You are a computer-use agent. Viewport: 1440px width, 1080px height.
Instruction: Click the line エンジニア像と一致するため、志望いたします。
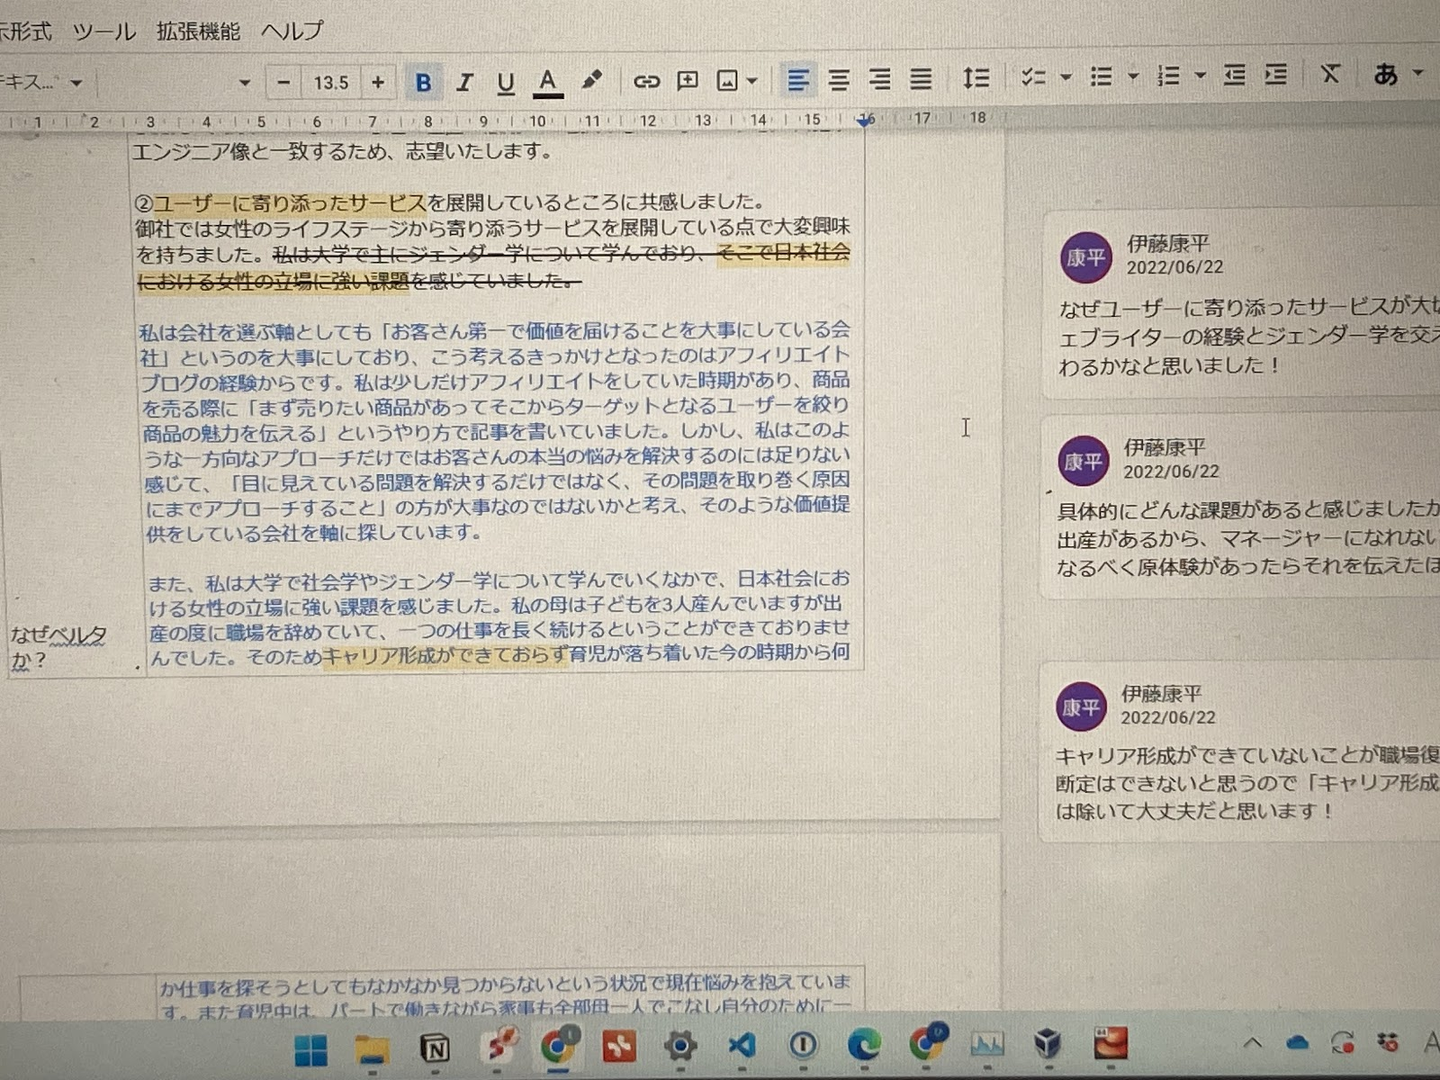343,151
